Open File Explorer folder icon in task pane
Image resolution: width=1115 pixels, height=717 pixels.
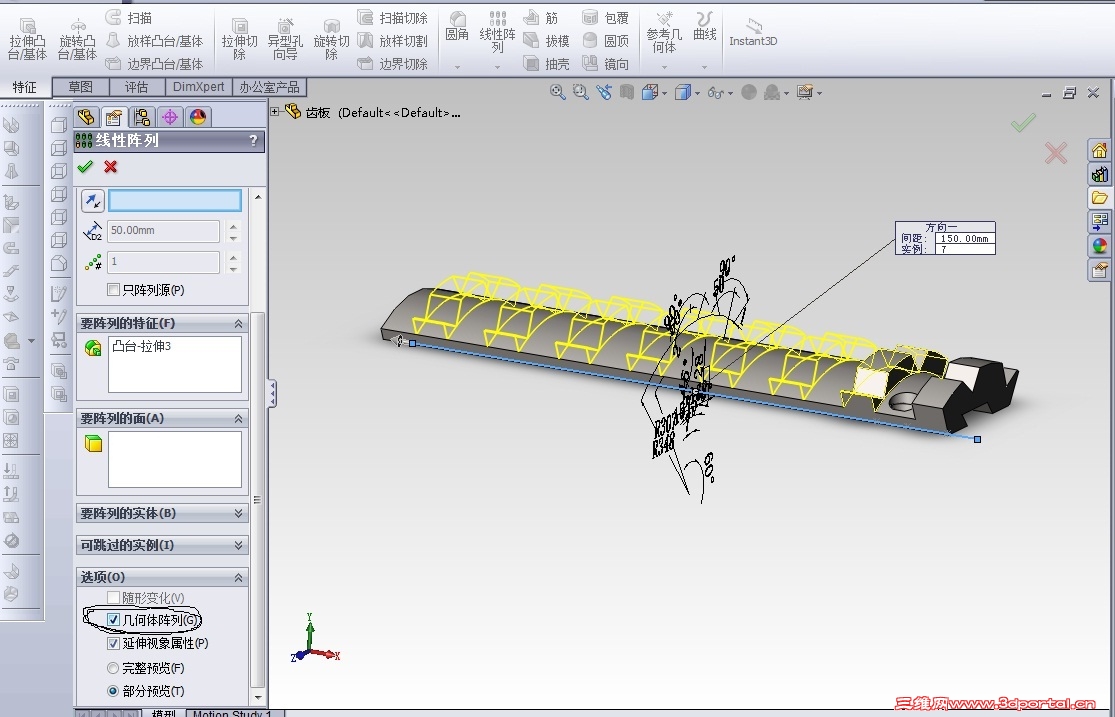(1099, 197)
